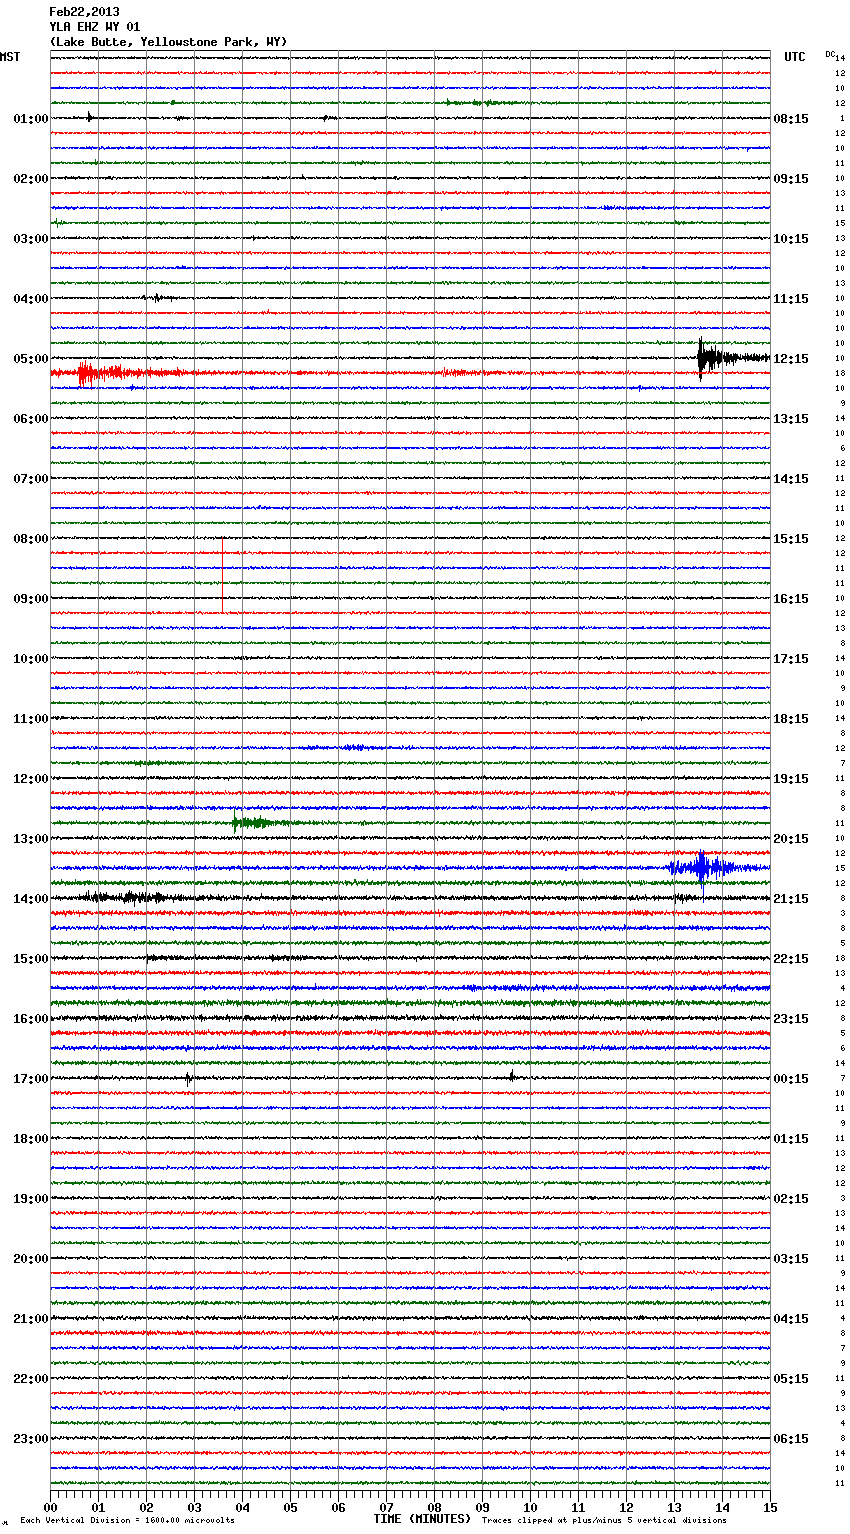Click the 05:00 MST time label
The width and height of the screenshot is (850, 1534).
coord(31,359)
